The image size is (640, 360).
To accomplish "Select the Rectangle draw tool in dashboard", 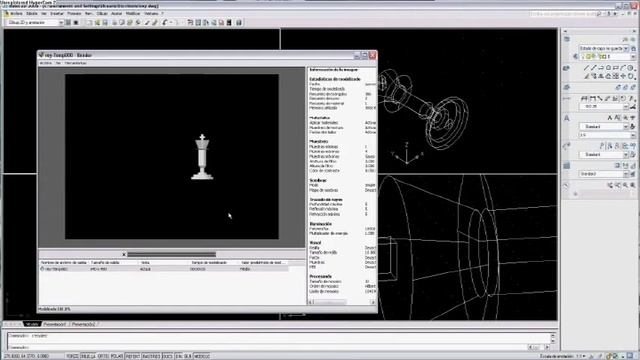I will pyautogui.click(x=616, y=68).
